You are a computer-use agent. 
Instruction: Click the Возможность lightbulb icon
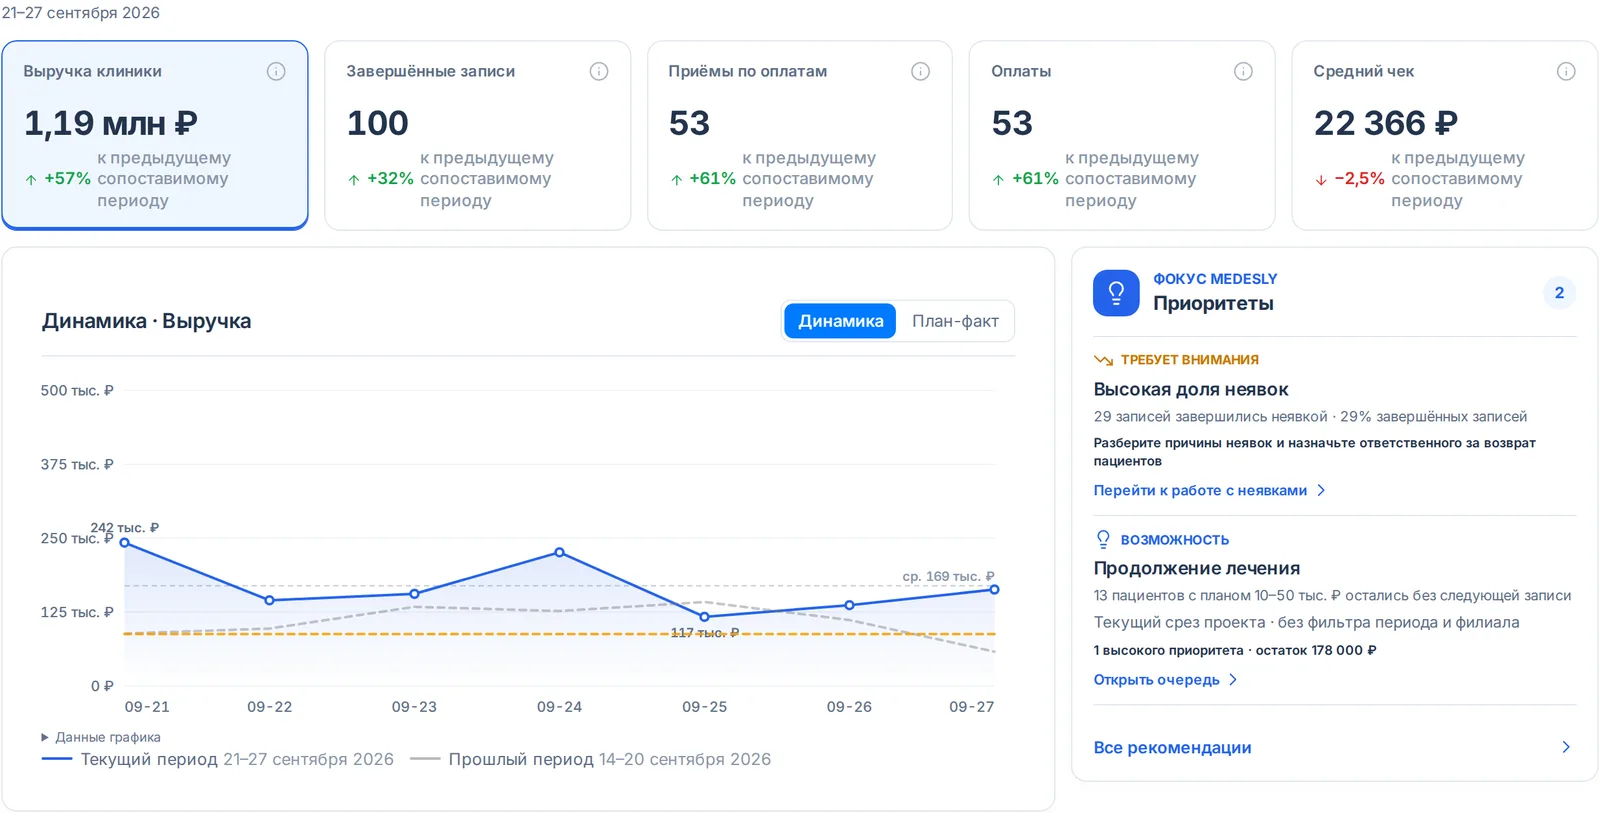[1103, 539]
